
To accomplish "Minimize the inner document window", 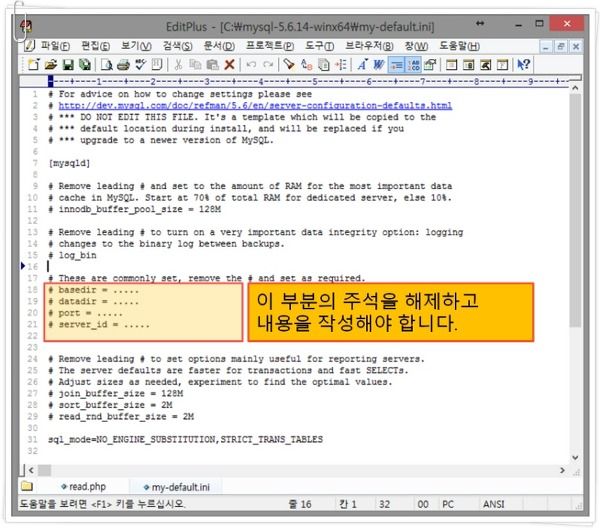I will click(545, 47).
